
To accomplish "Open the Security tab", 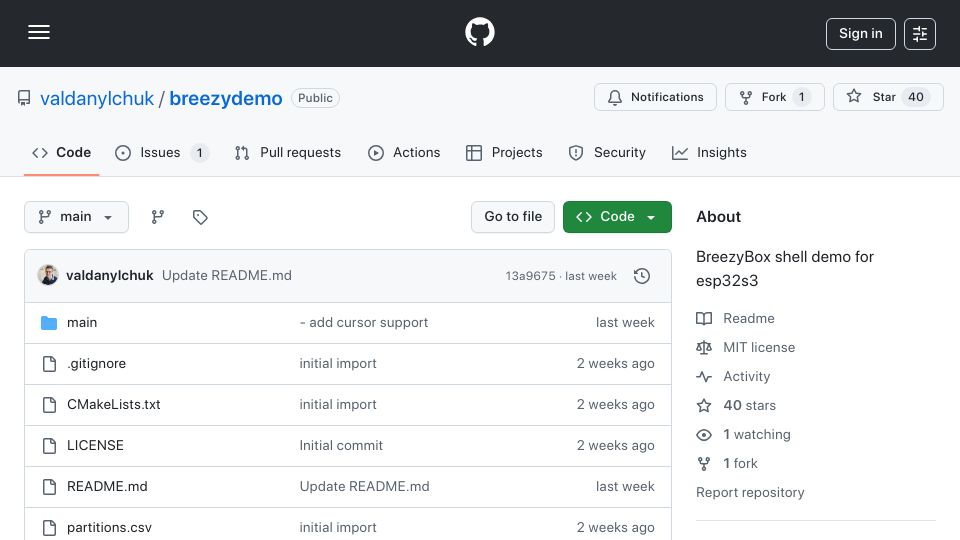I will point(607,152).
